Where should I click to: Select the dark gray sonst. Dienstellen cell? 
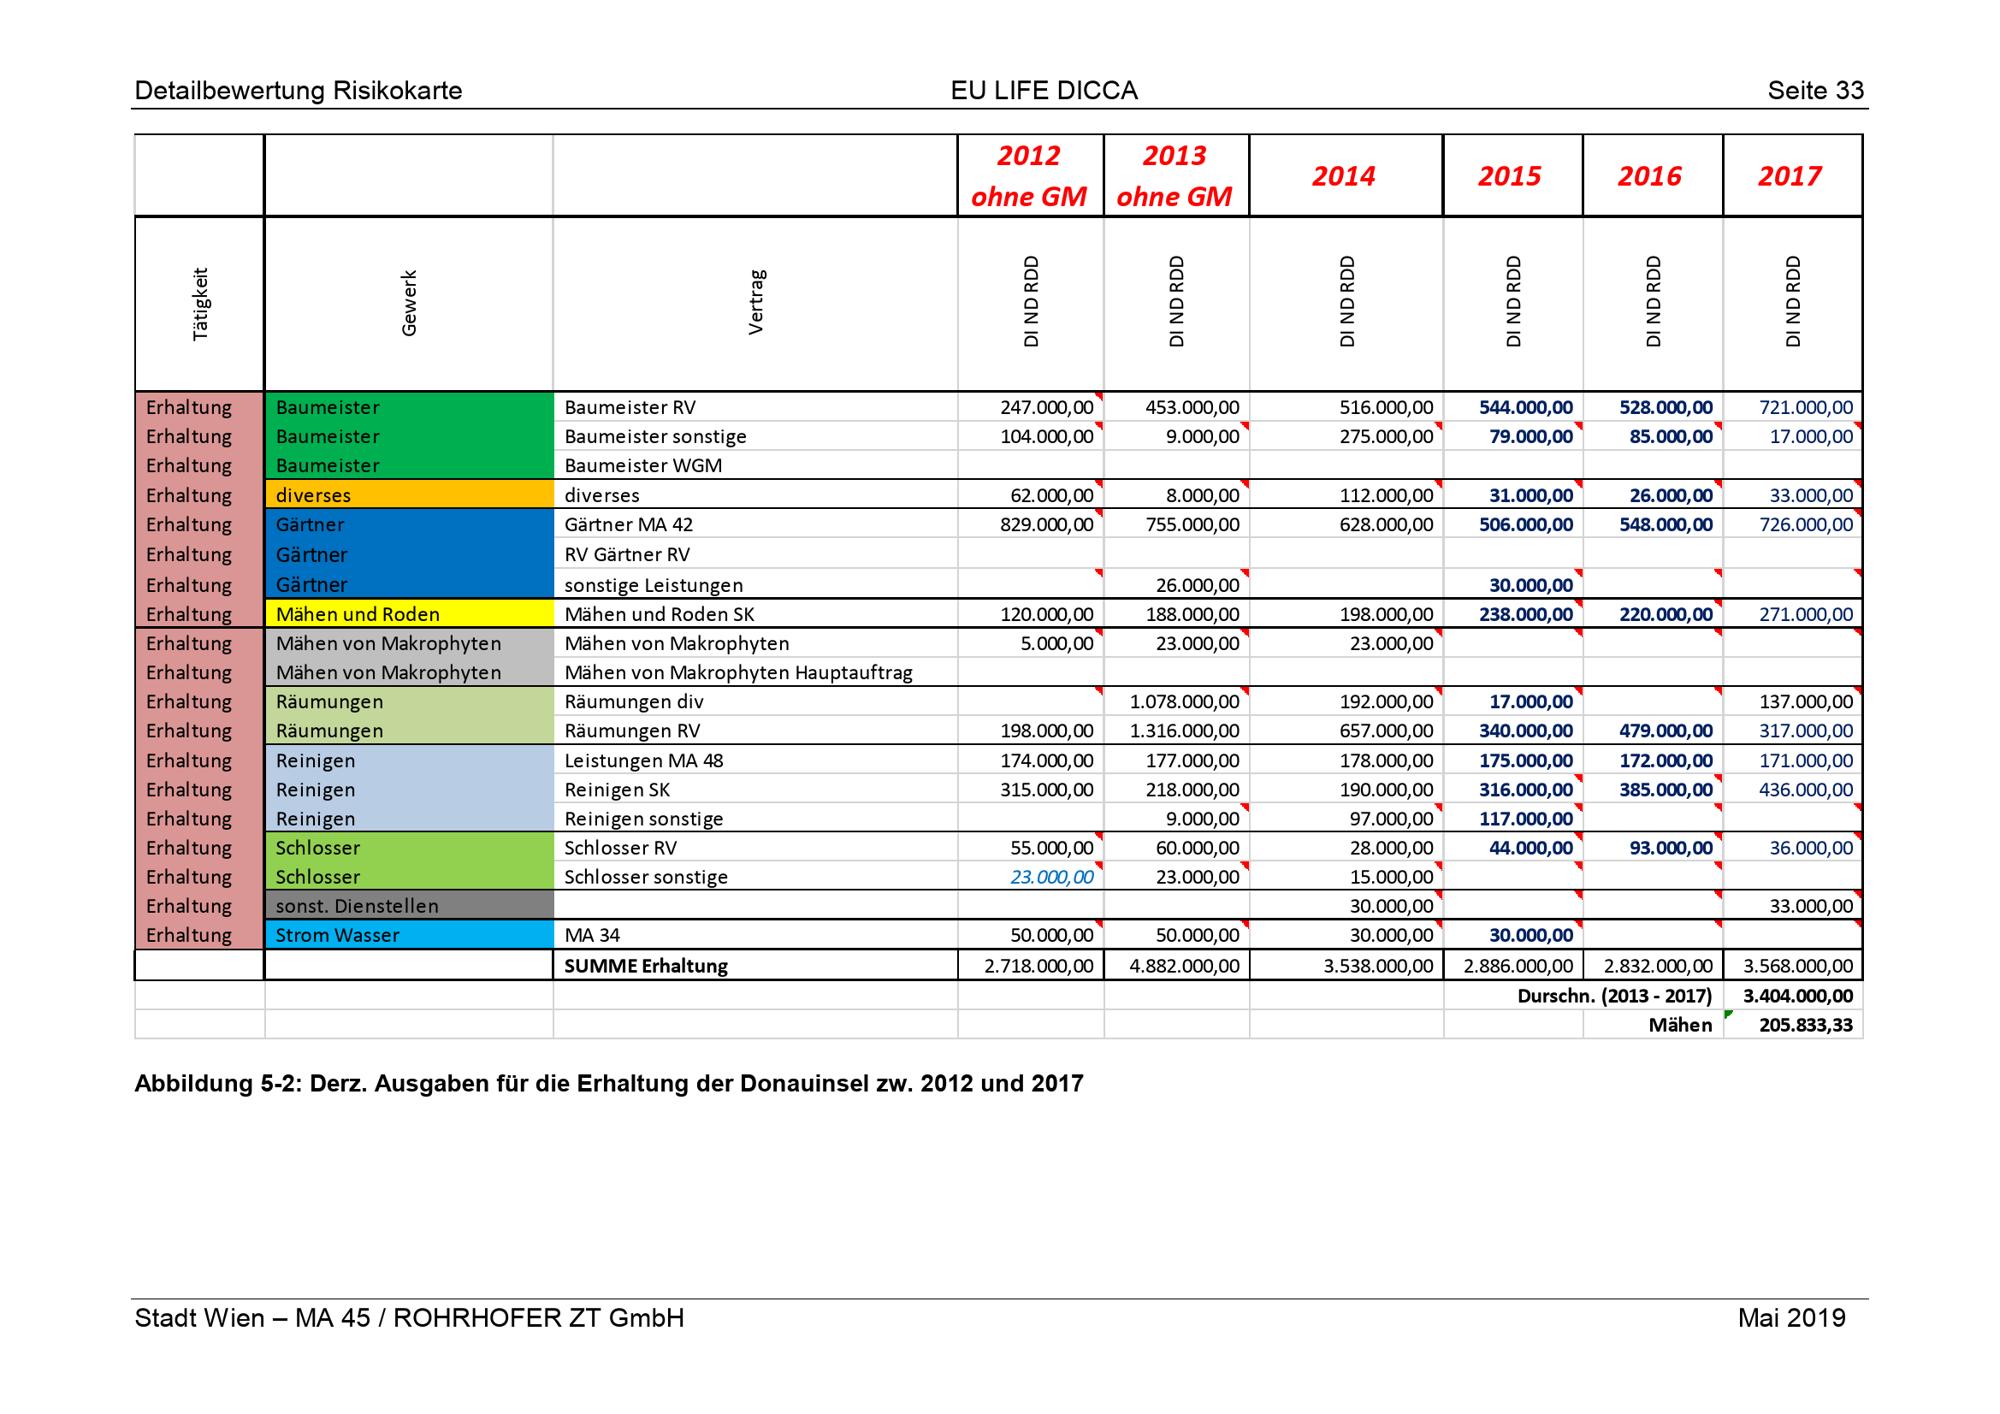point(408,906)
